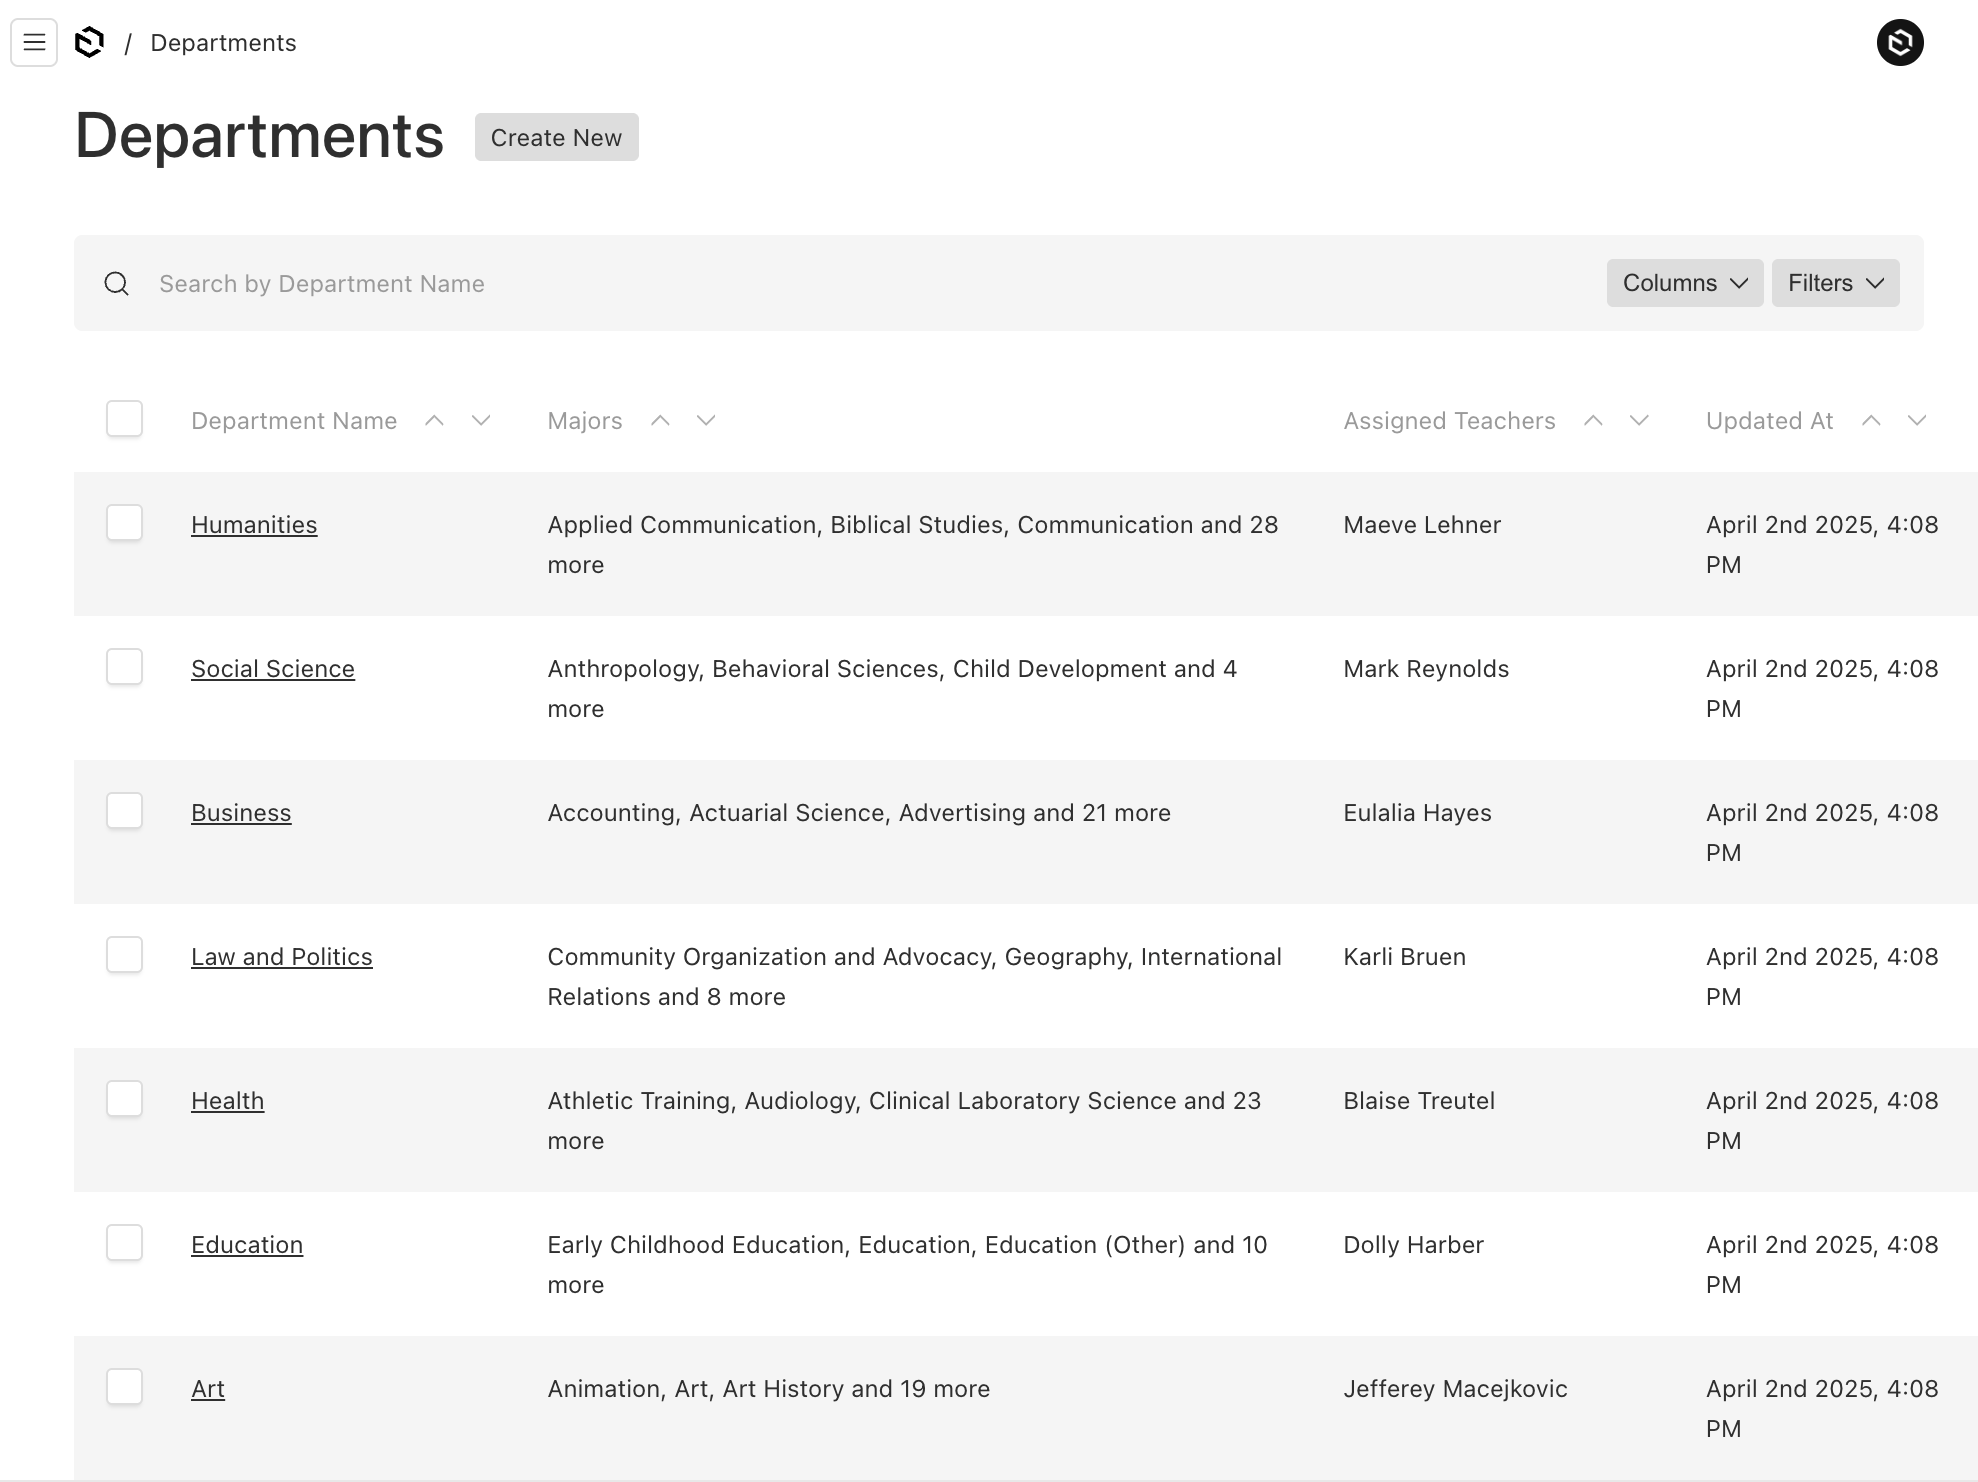
Task: Focus the Search by Department Name field
Action: click(x=860, y=284)
